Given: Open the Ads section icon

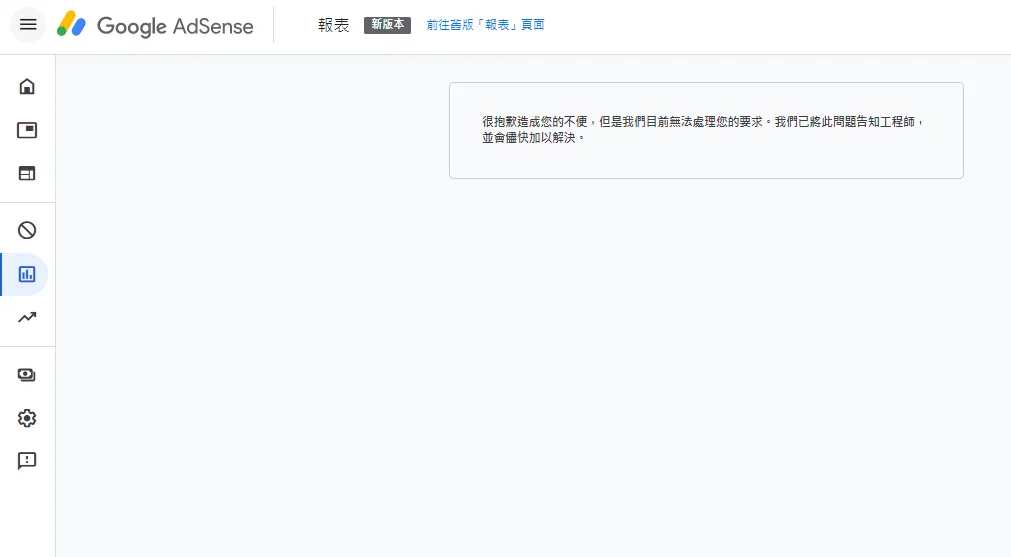Looking at the screenshot, I should (x=27, y=130).
